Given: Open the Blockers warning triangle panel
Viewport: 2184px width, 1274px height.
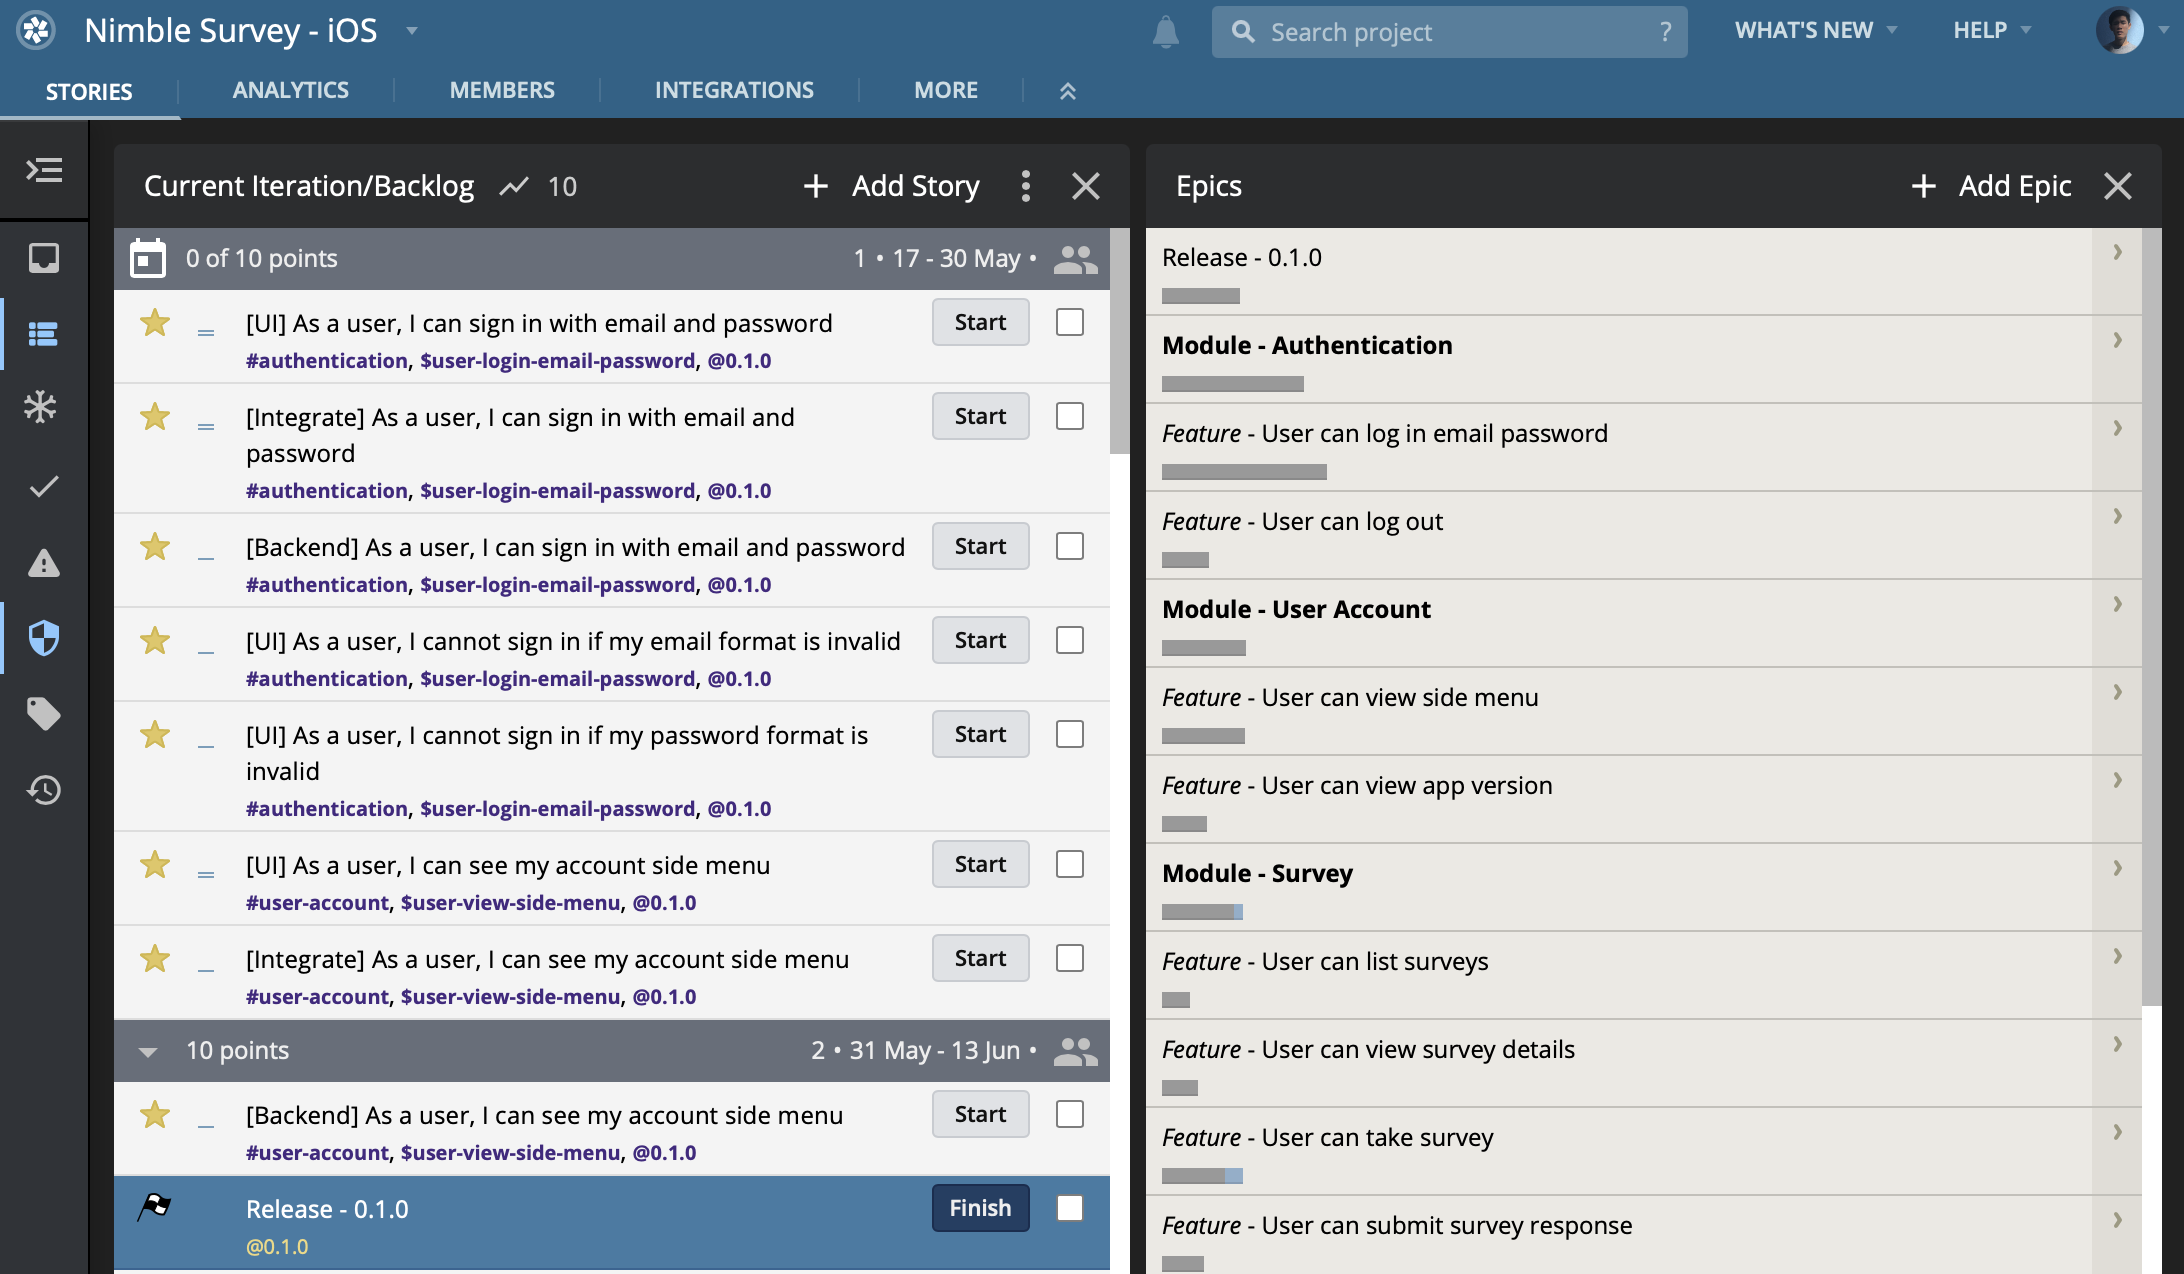Looking at the screenshot, I should pyautogui.click(x=43, y=563).
